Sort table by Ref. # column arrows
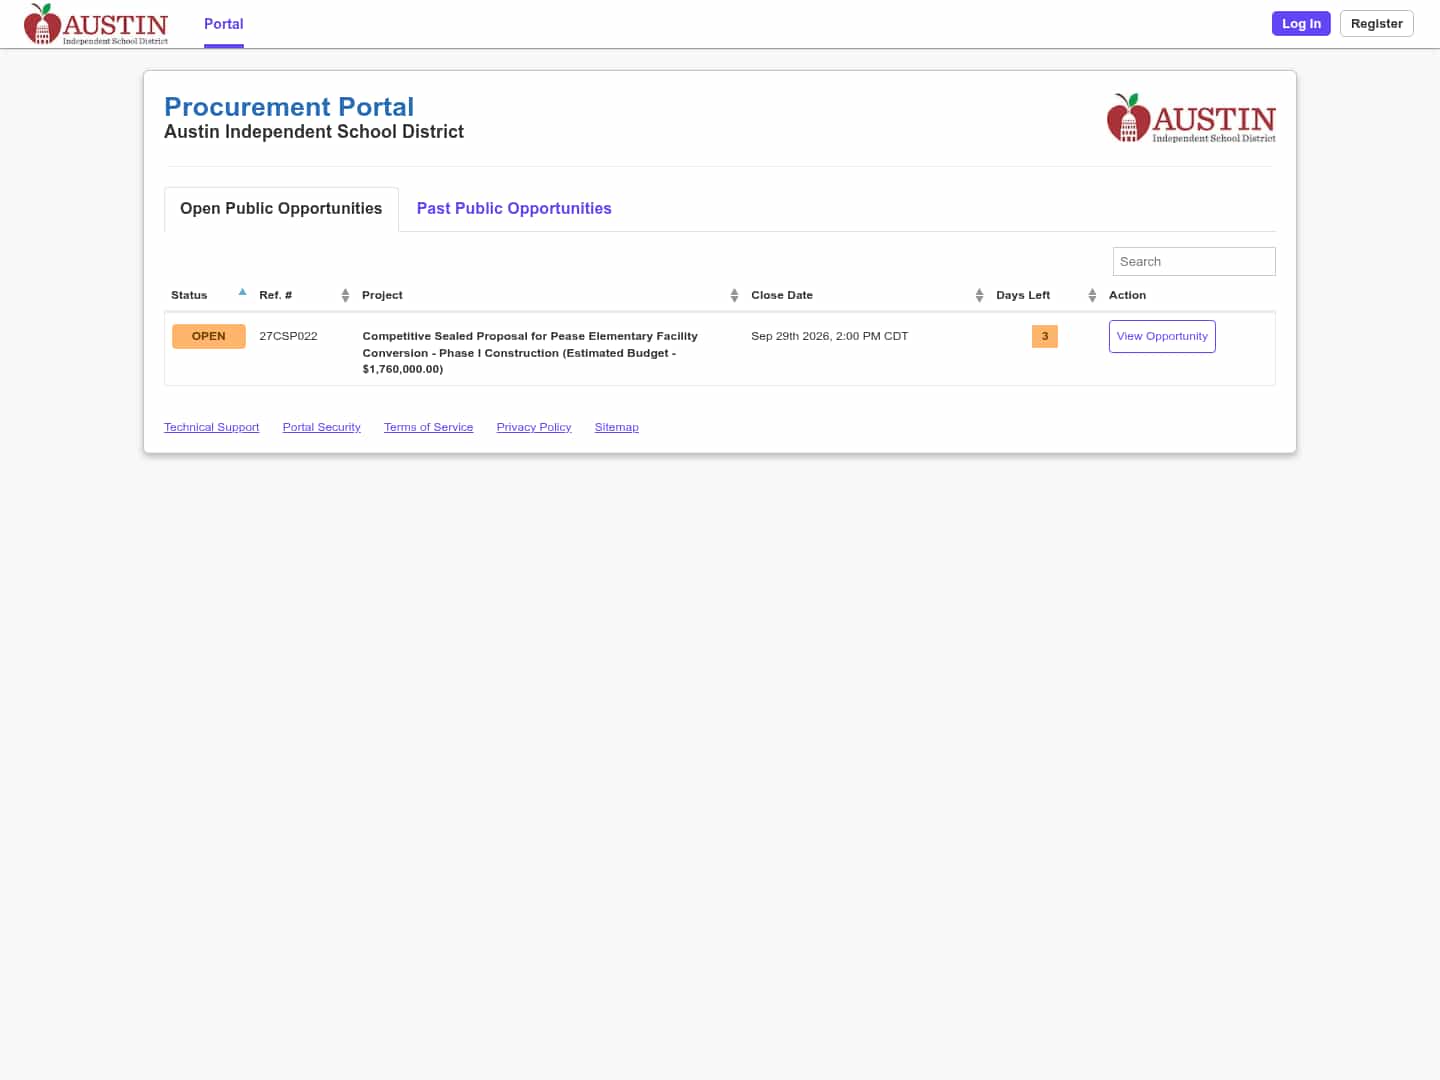The height and width of the screenshot is (1080, 1440). point(345,295)
